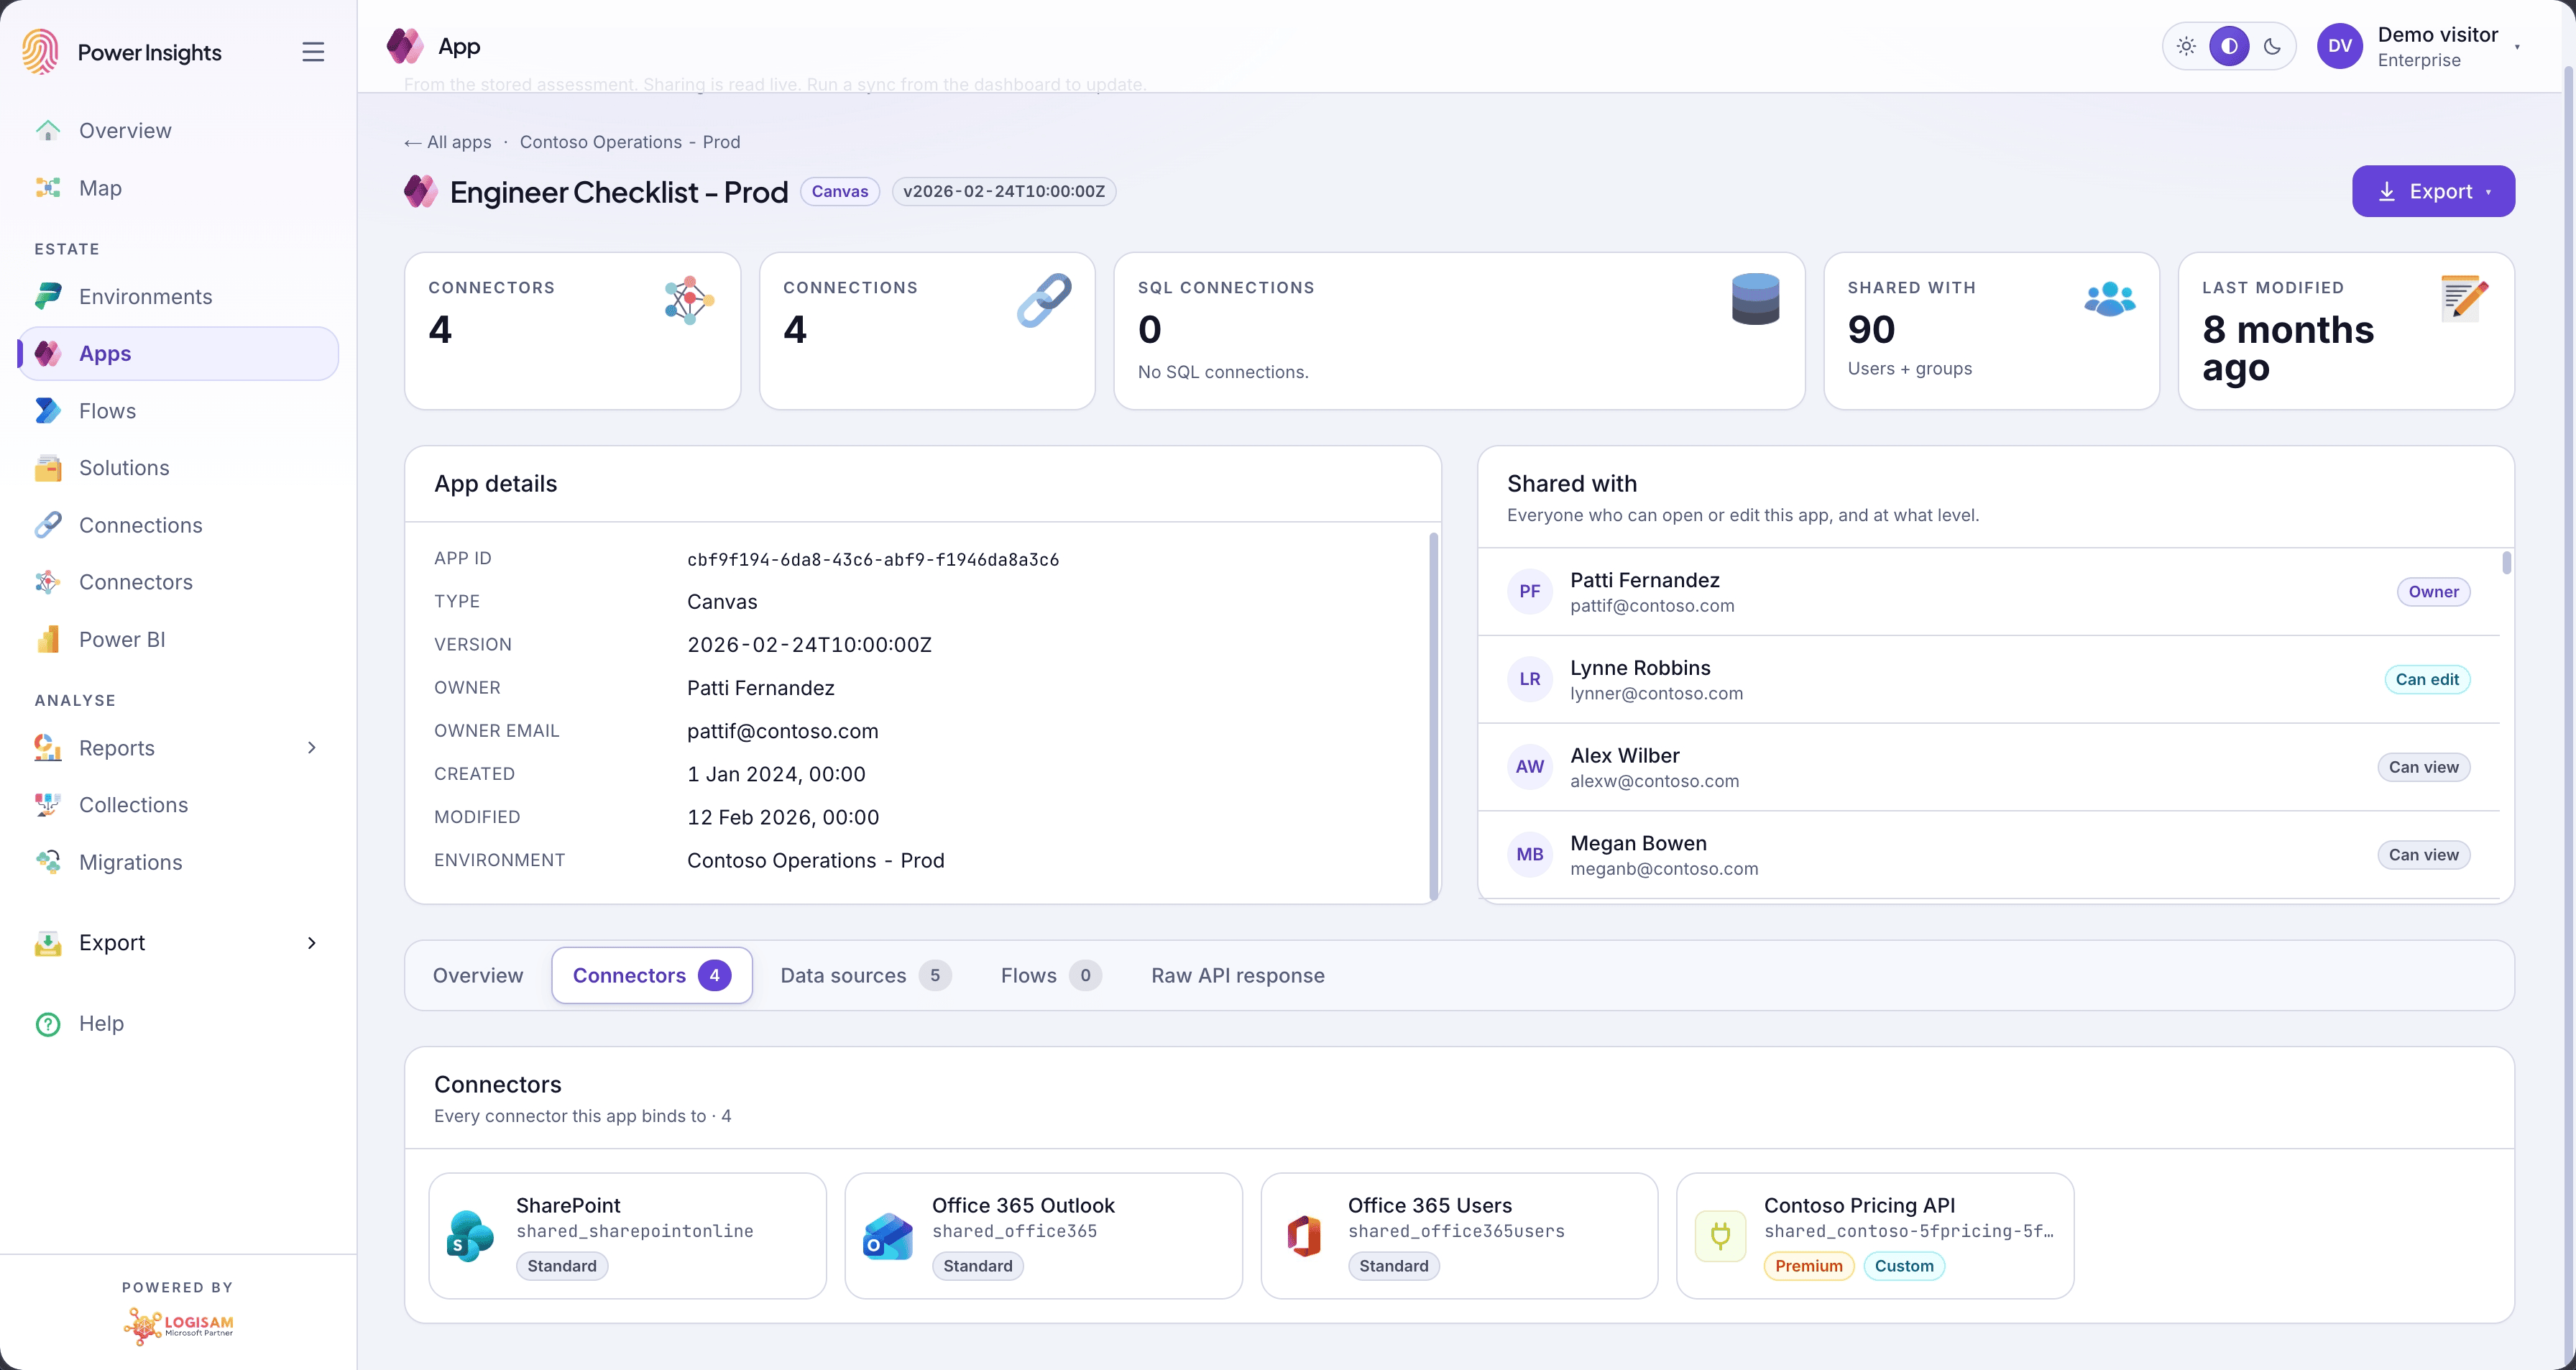Switch to light theme sun toggle
This screenshot has width=2576, height=1370.
tap(2186, 46)
